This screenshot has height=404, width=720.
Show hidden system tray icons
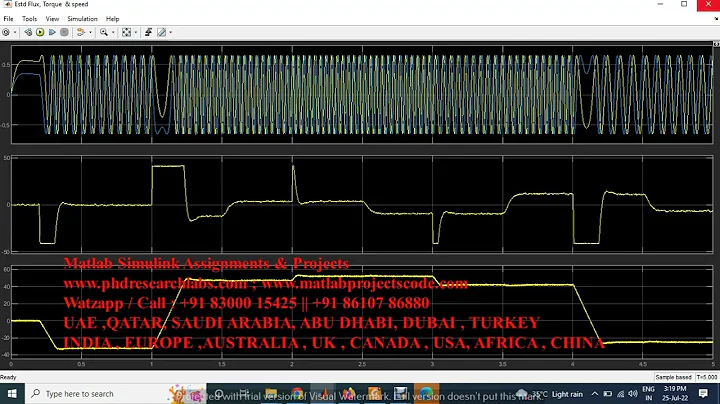point(595,394)
